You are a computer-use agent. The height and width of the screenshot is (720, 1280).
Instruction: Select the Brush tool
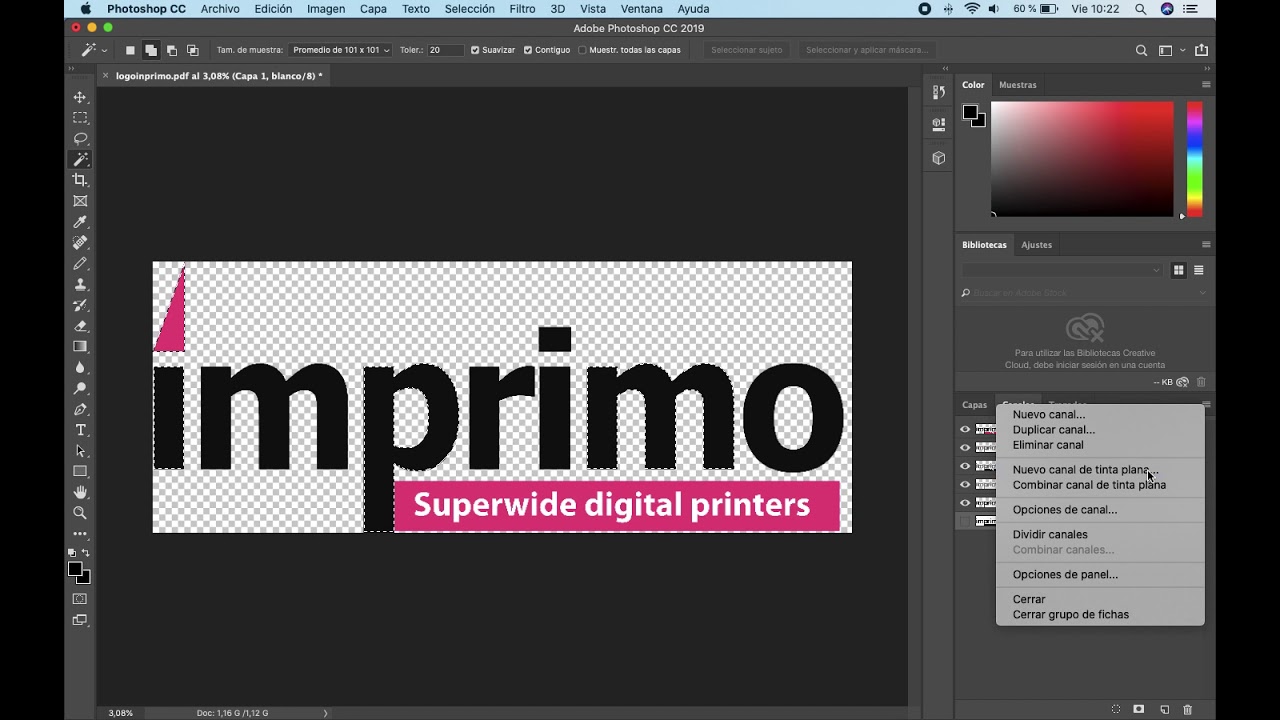80,264
